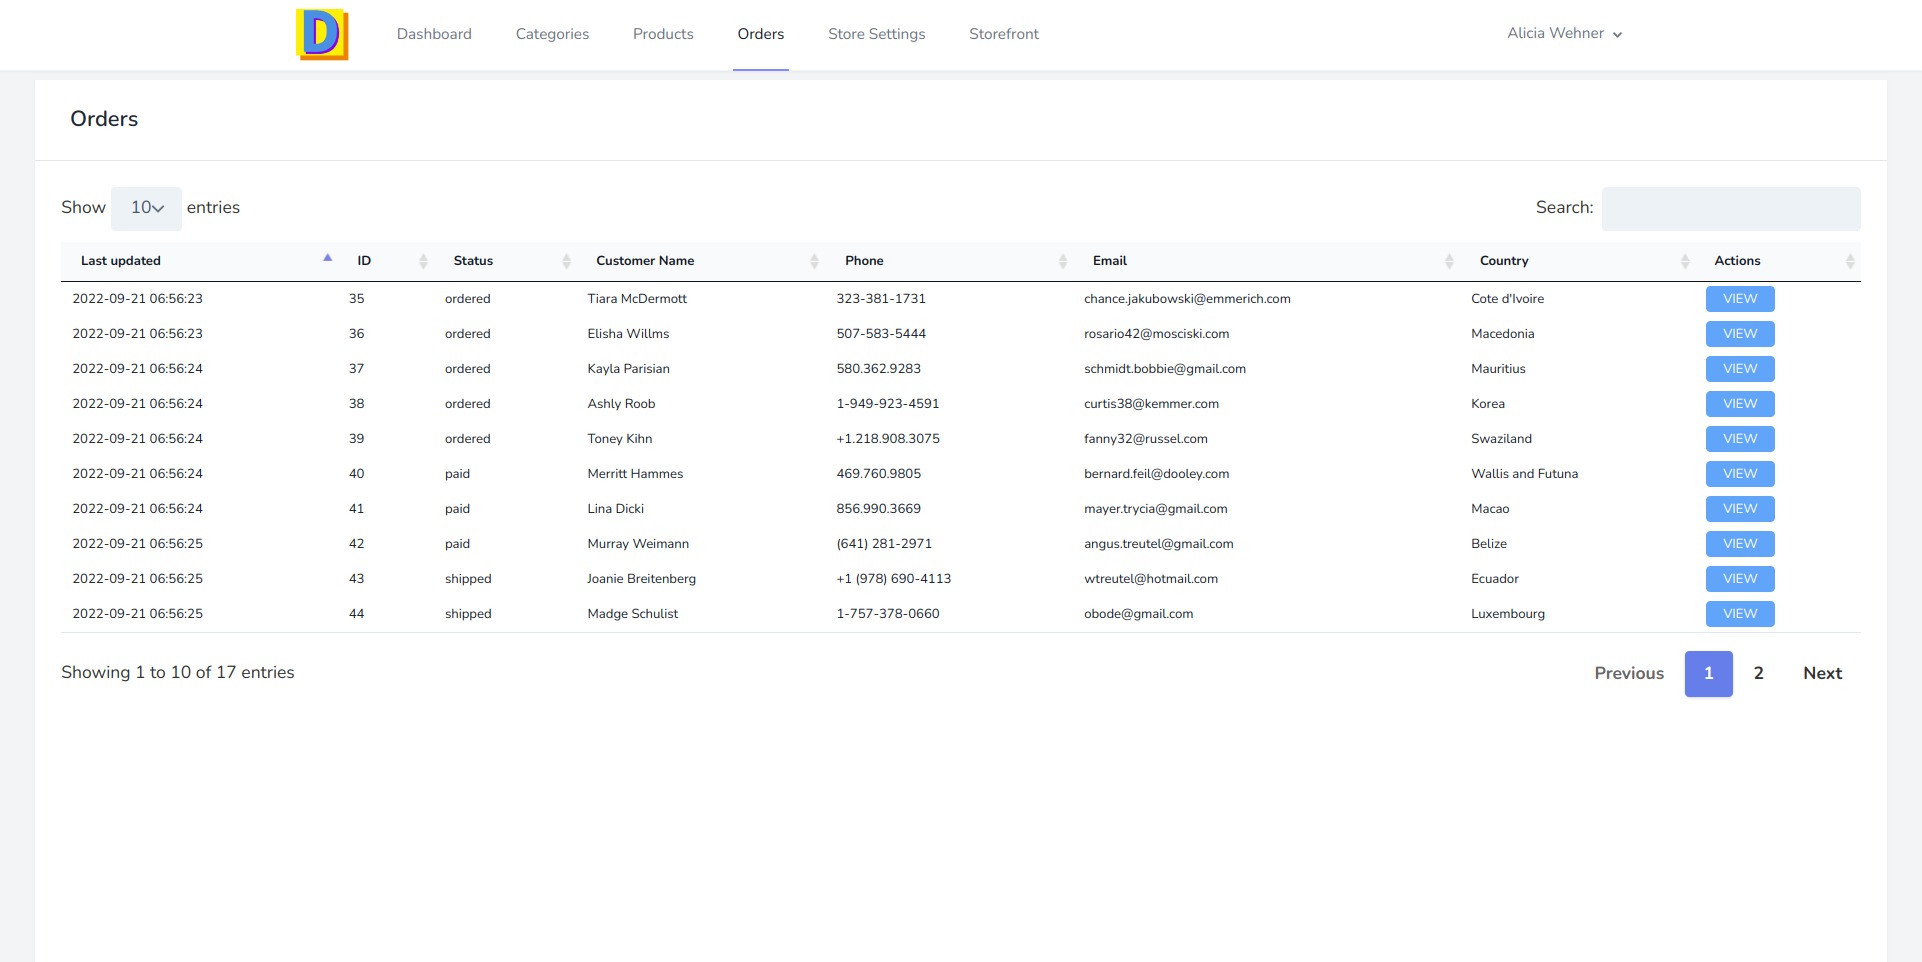Click email obode@gmail.com
Viewport: 1922px width, 962px height.
click(1138, 614)
